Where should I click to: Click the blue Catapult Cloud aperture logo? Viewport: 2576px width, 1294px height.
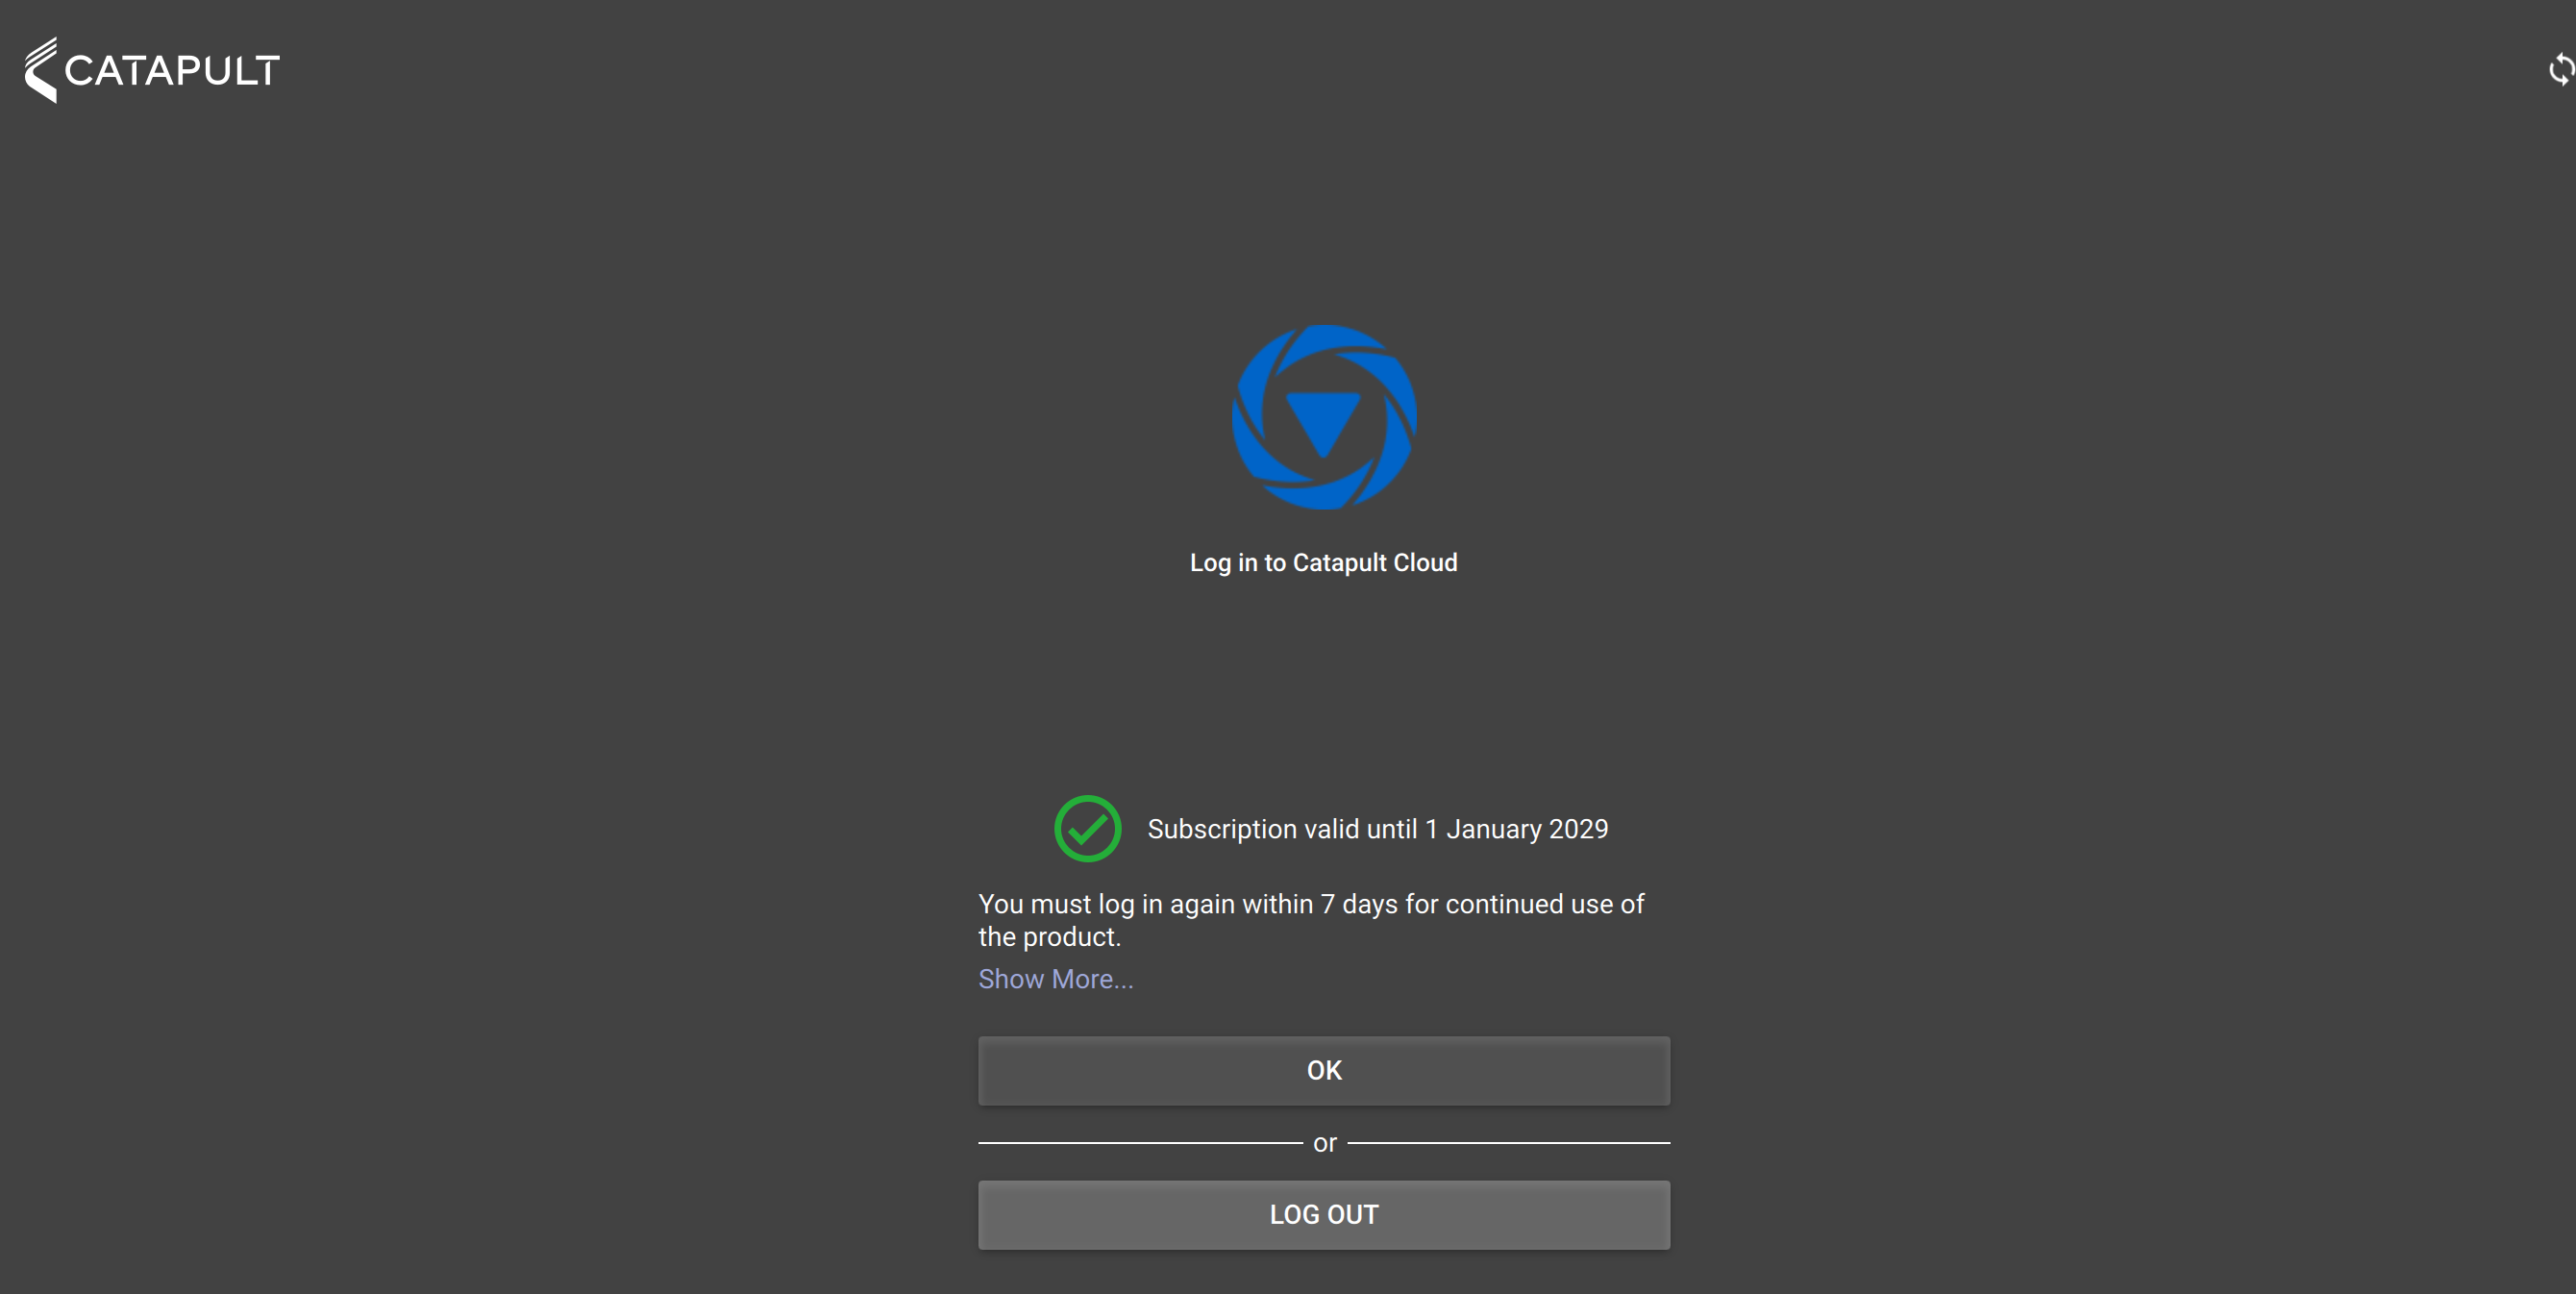(x=1324, y=417)
